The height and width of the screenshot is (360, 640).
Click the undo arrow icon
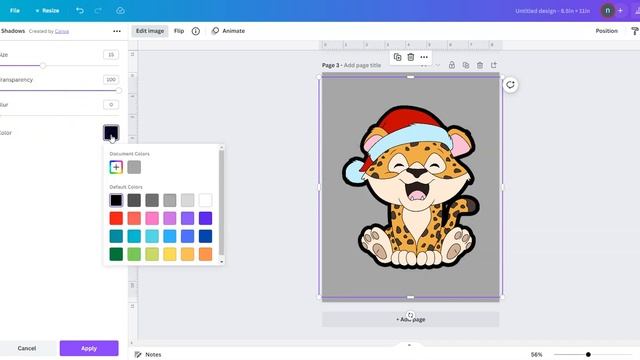80,11
